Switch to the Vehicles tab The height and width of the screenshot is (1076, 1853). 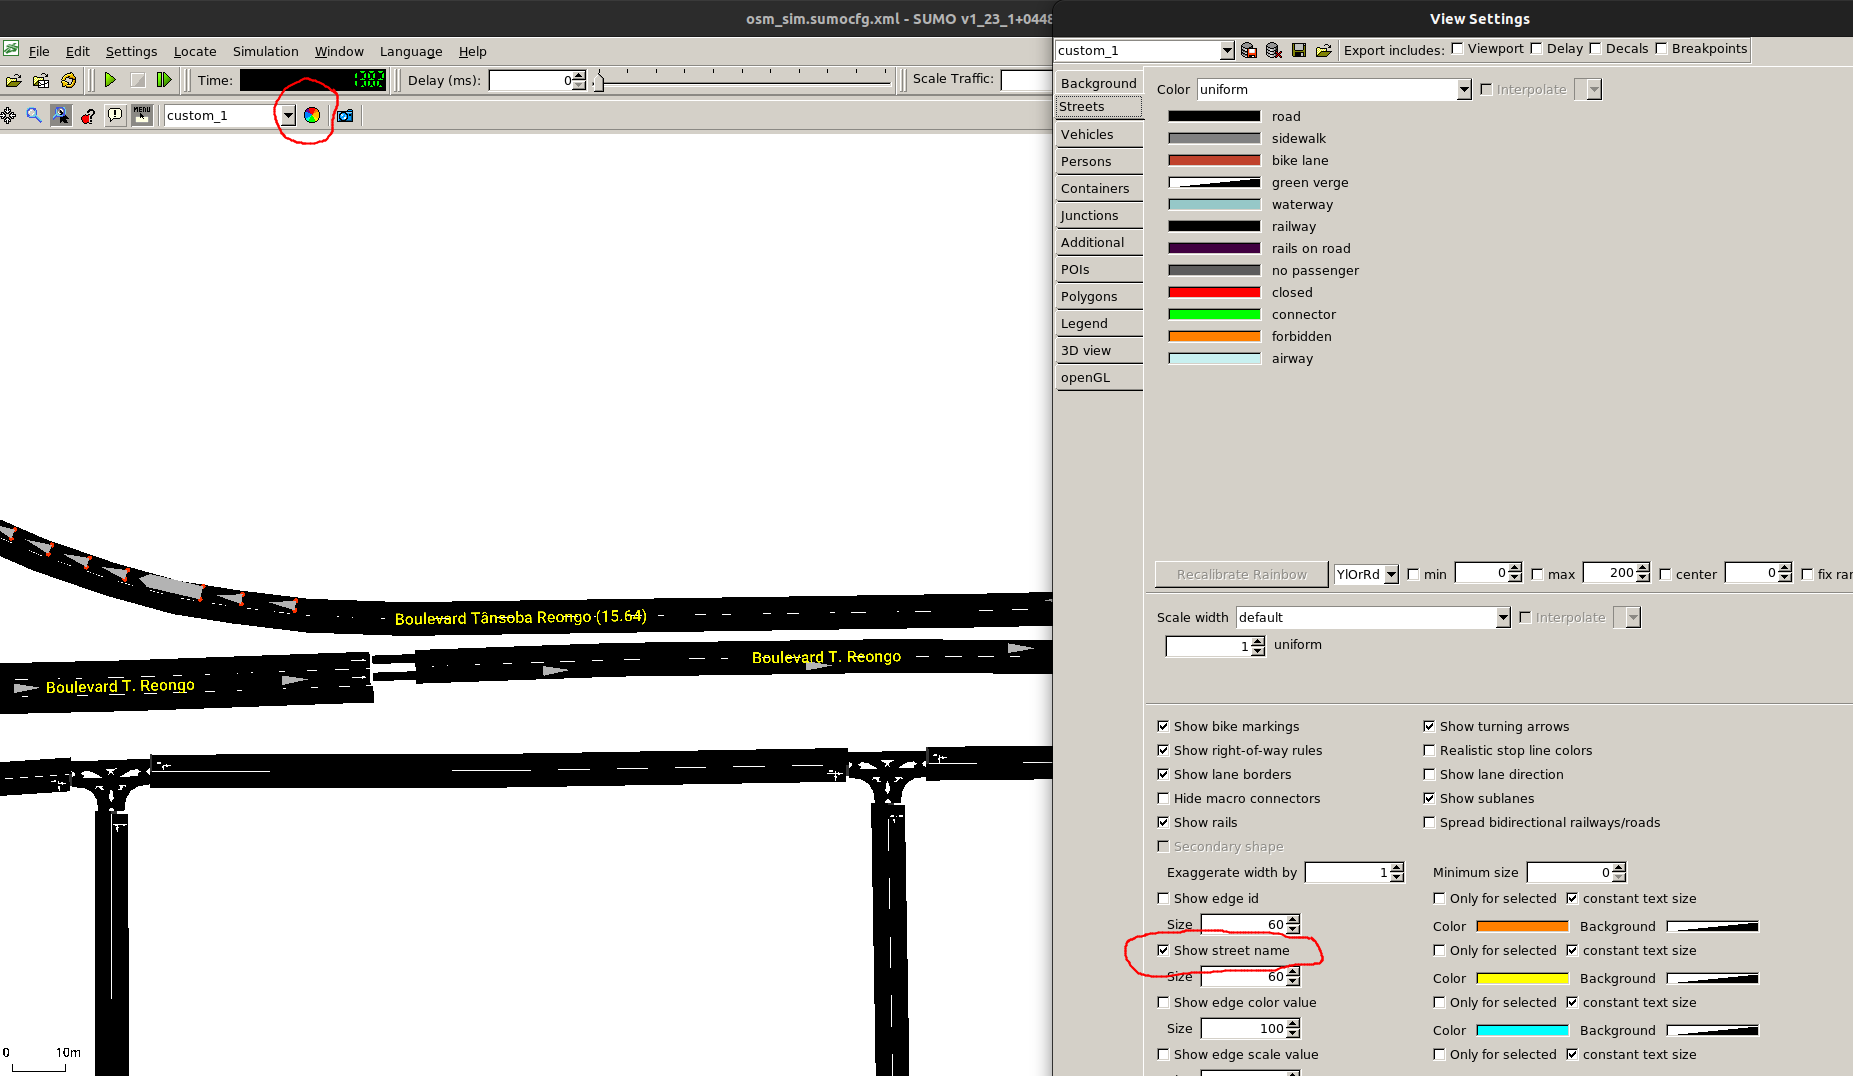(1088, 134)
